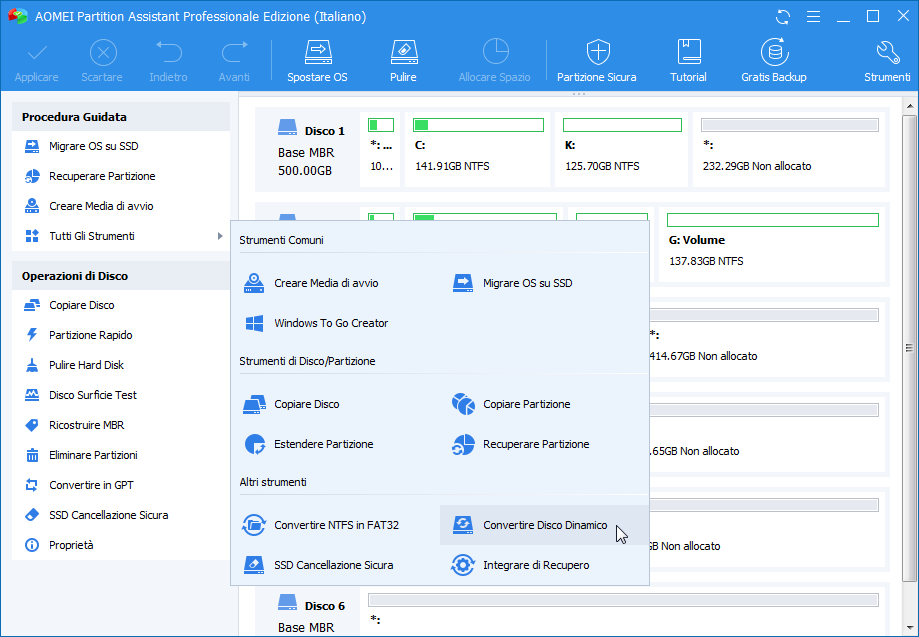Screen dimensions: 919x637
Task: Select Convertire Disco Dinamico
Action: tap(544, 525)
